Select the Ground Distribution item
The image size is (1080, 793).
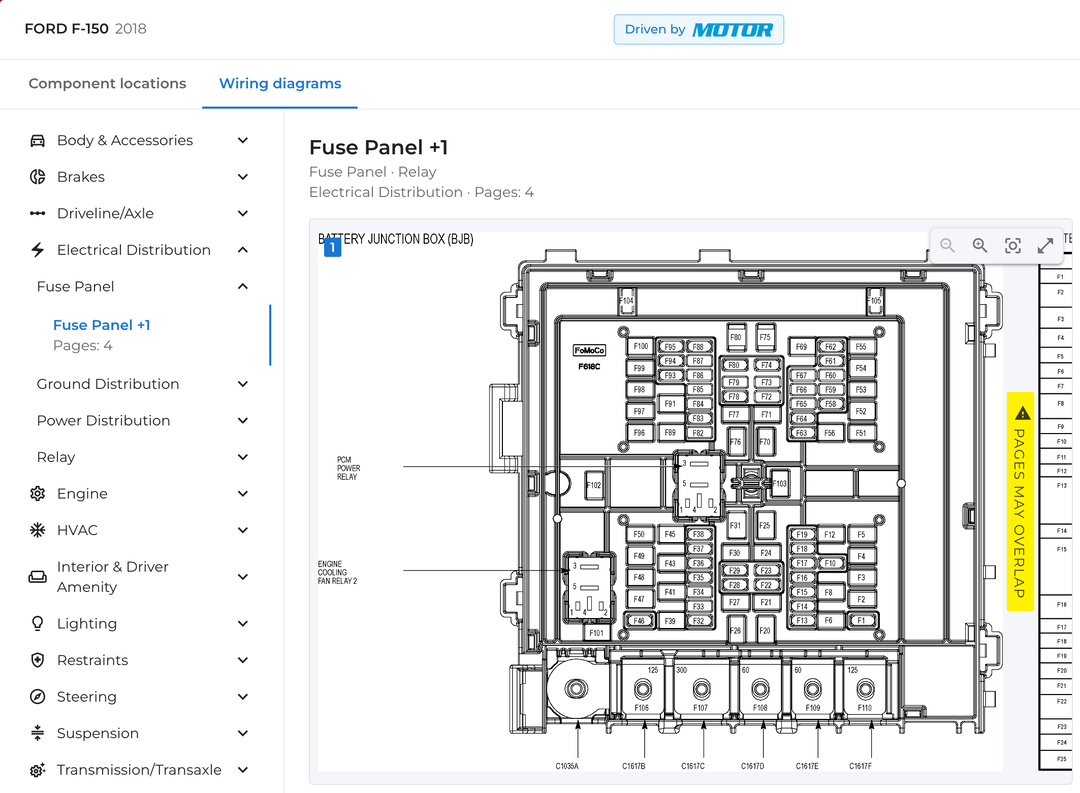tap(108, 384)
